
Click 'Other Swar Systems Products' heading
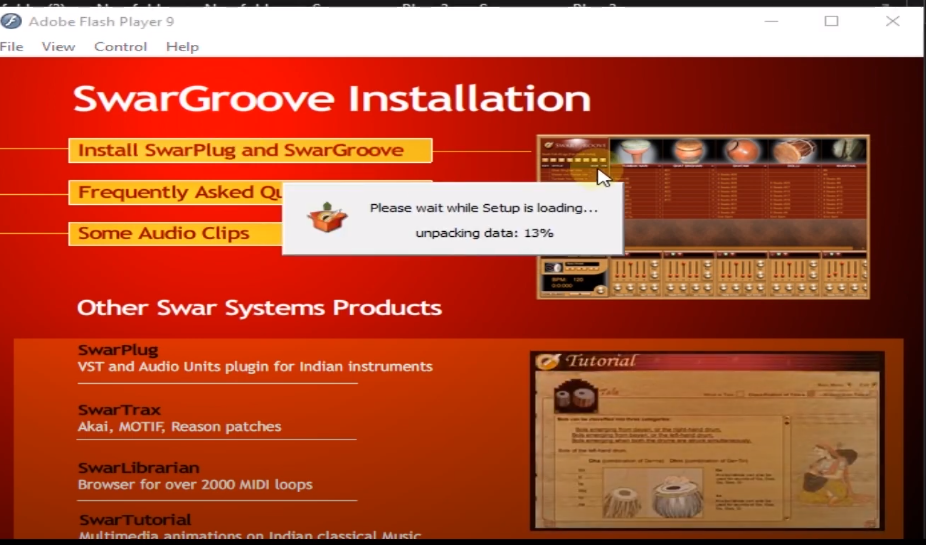pos(259,308)
